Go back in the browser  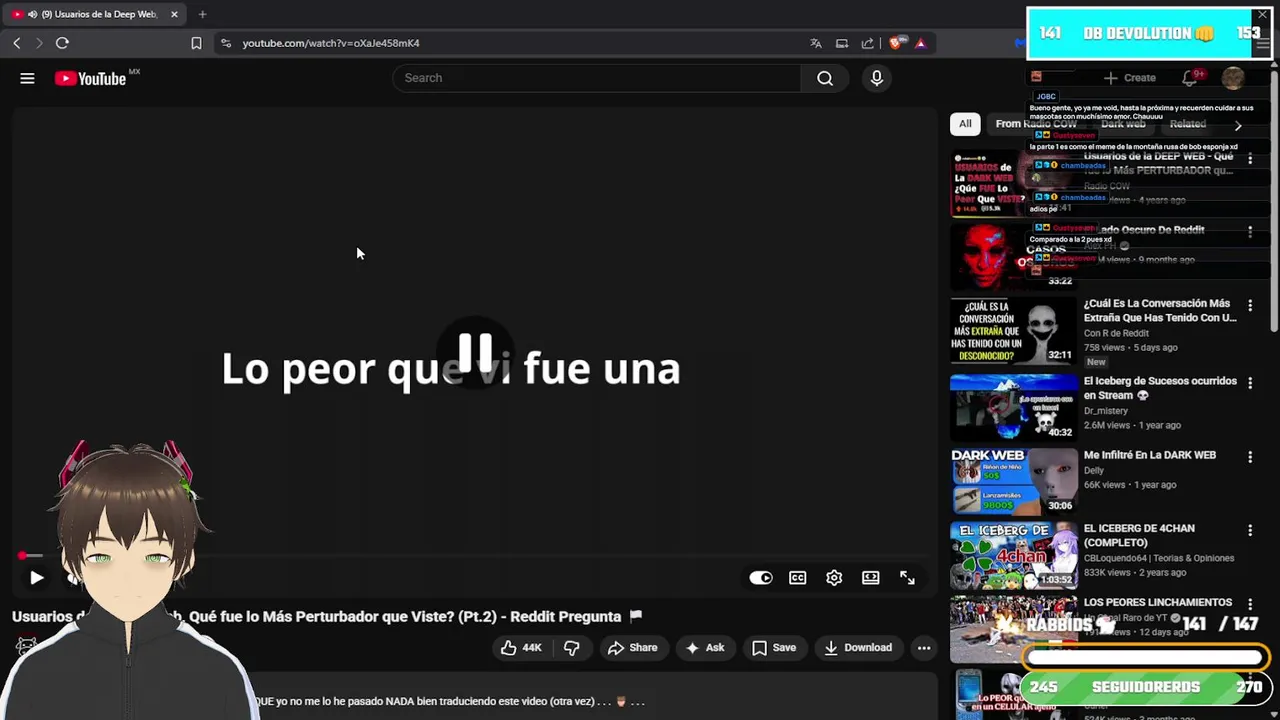(17, 43)
